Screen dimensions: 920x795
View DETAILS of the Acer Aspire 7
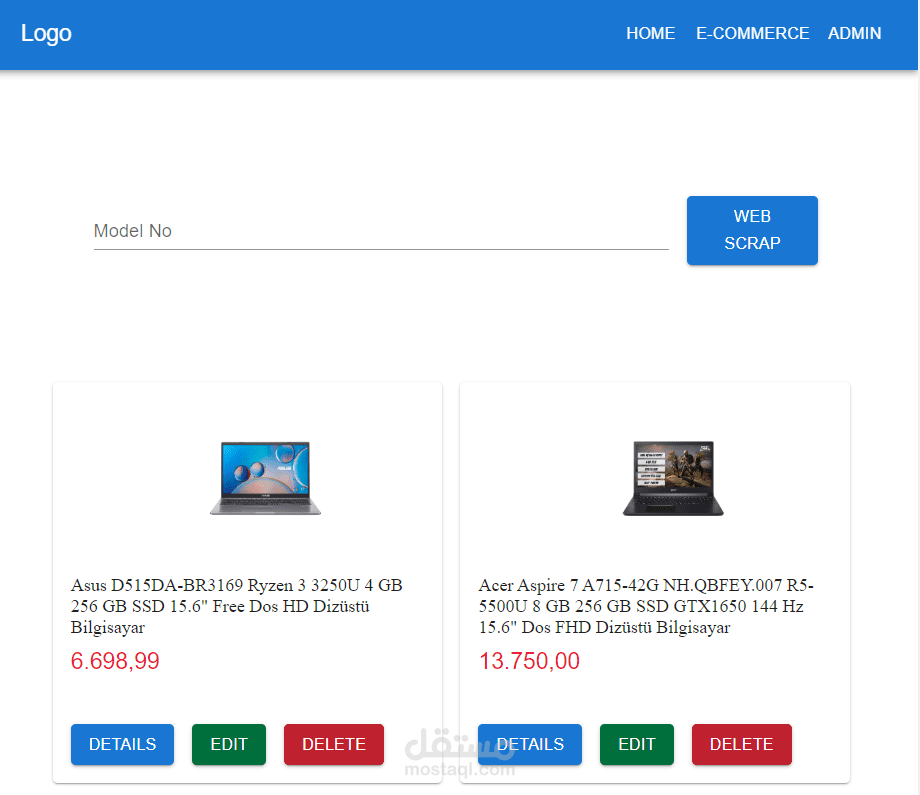click(530, 744)
